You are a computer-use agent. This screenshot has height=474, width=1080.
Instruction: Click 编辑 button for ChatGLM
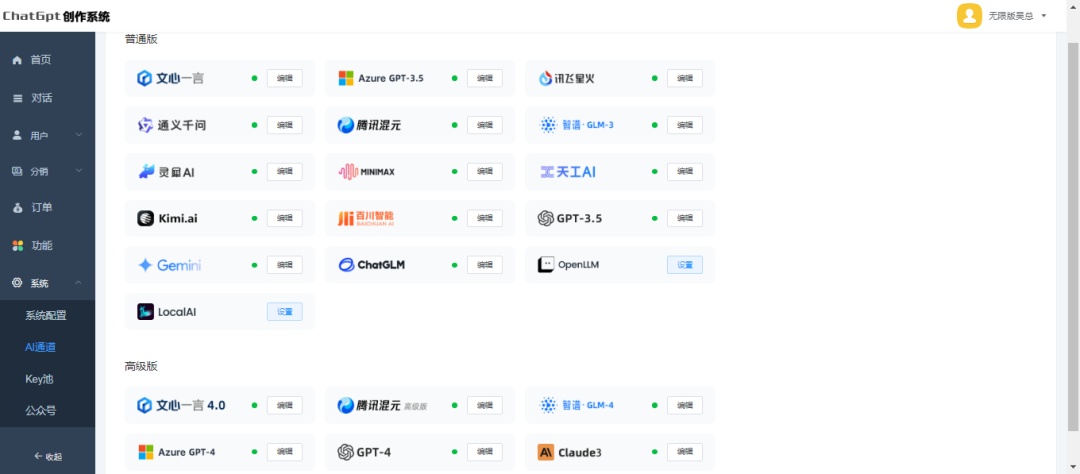pos(485,265)
